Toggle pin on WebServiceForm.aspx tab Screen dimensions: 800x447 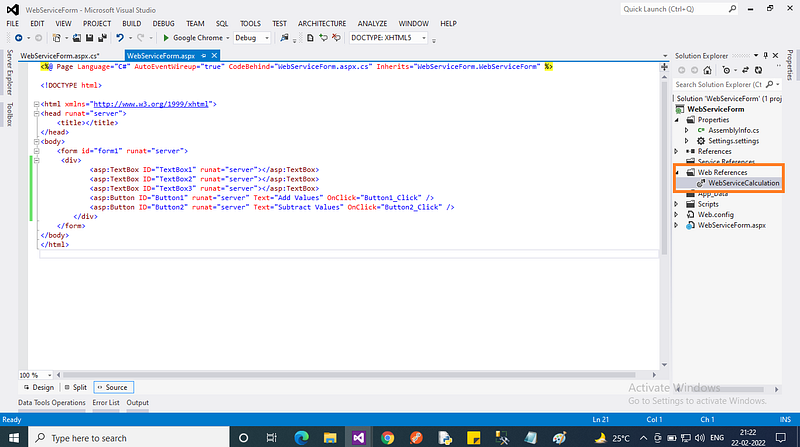point(204,56)
